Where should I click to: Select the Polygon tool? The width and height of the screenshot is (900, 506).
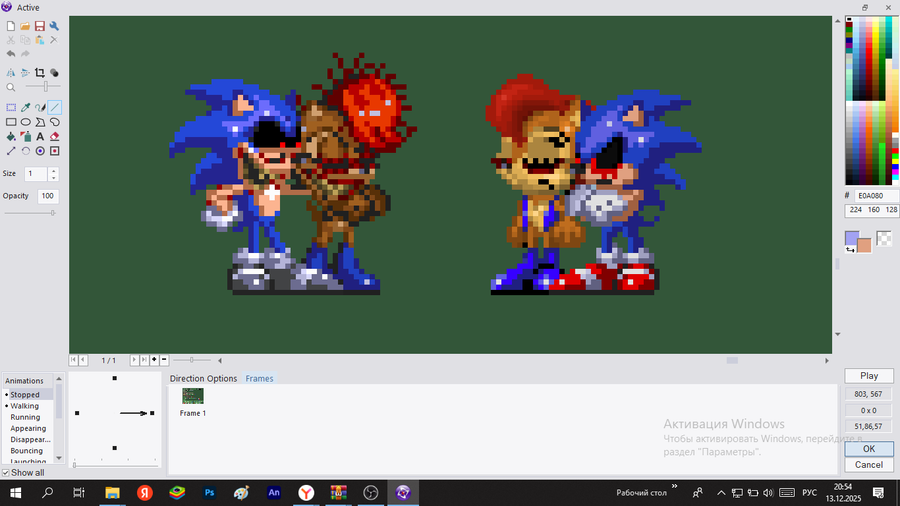click(x=40, y=122)
